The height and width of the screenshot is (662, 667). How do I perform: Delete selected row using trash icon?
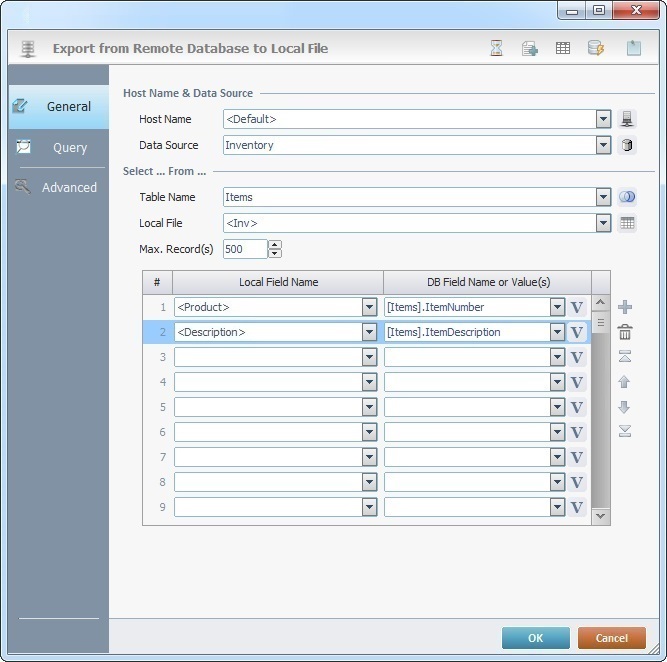[625, 332]
